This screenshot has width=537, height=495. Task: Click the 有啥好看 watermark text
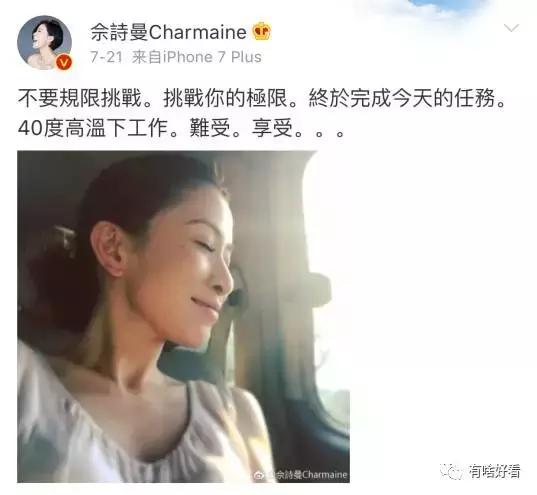pyautogui.click(x=495, y=472)
